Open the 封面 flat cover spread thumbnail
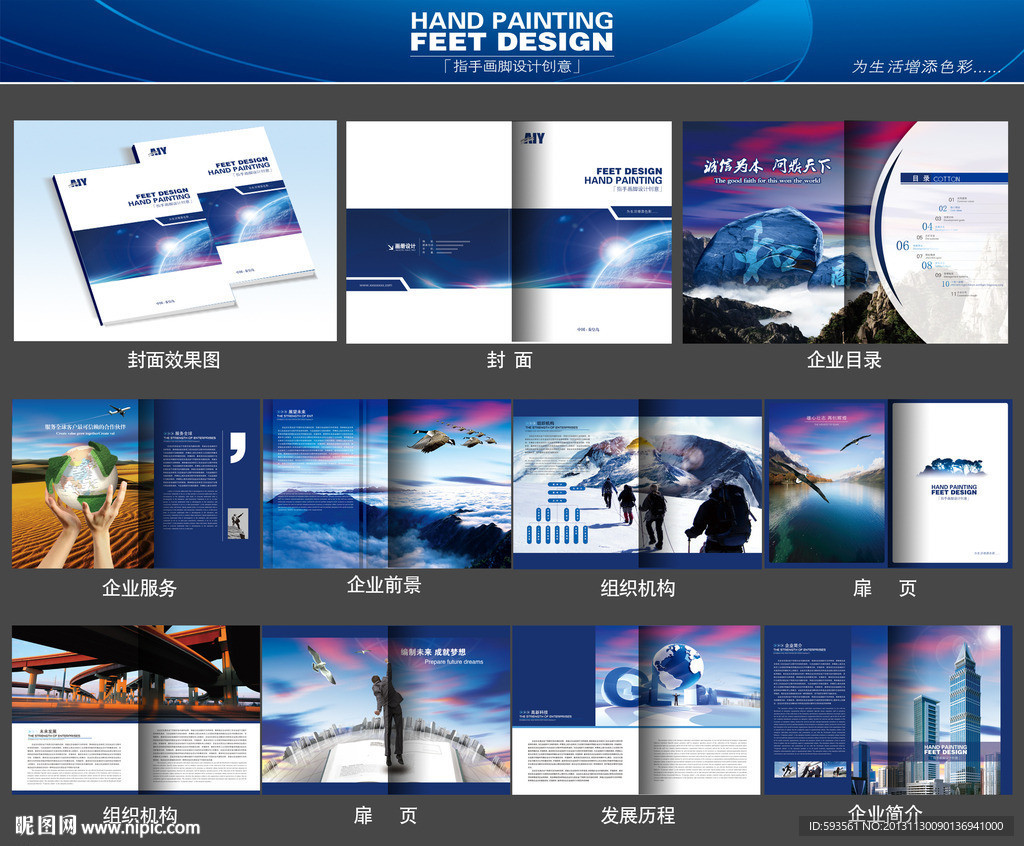Image resolution: width=1024 pixels, height=846 pixels. [509, 232]
